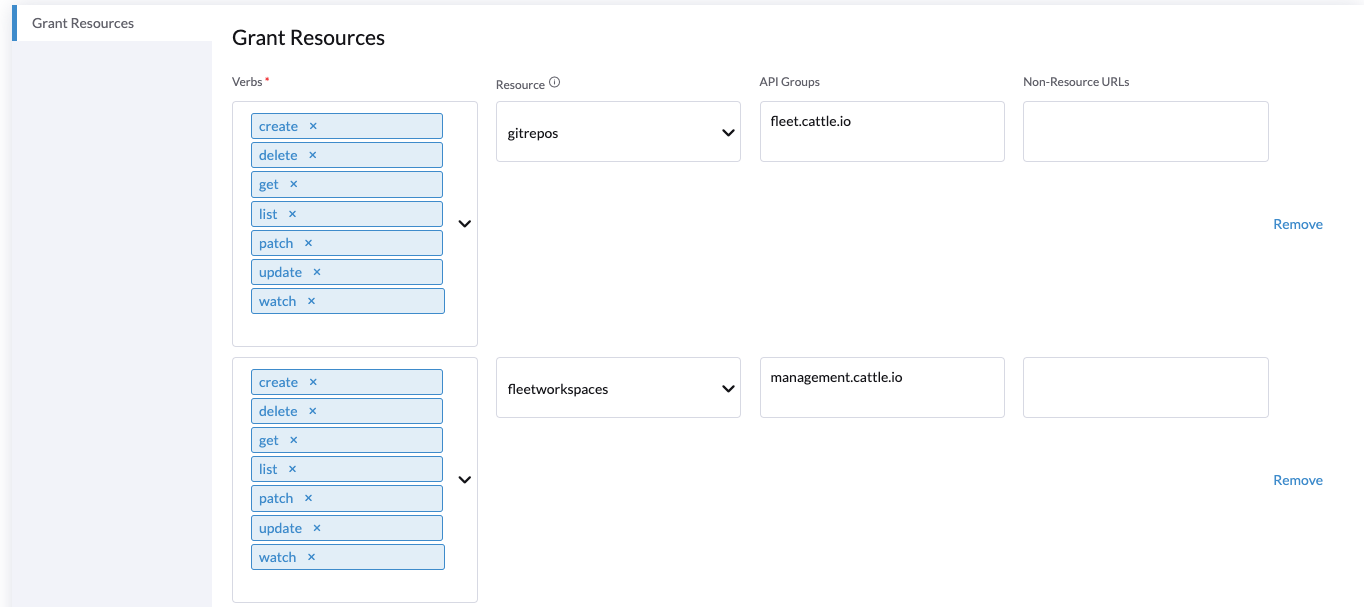
Task: Remove the first gitrepos rule
Action: pos(1297,224)
